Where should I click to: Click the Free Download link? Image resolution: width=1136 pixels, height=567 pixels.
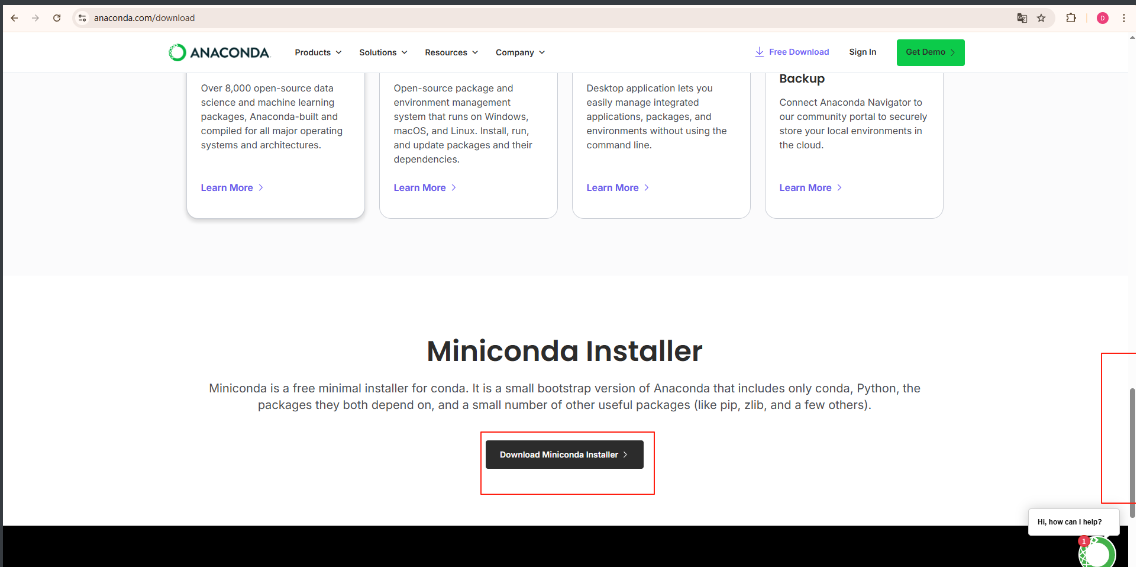(792, 52)
